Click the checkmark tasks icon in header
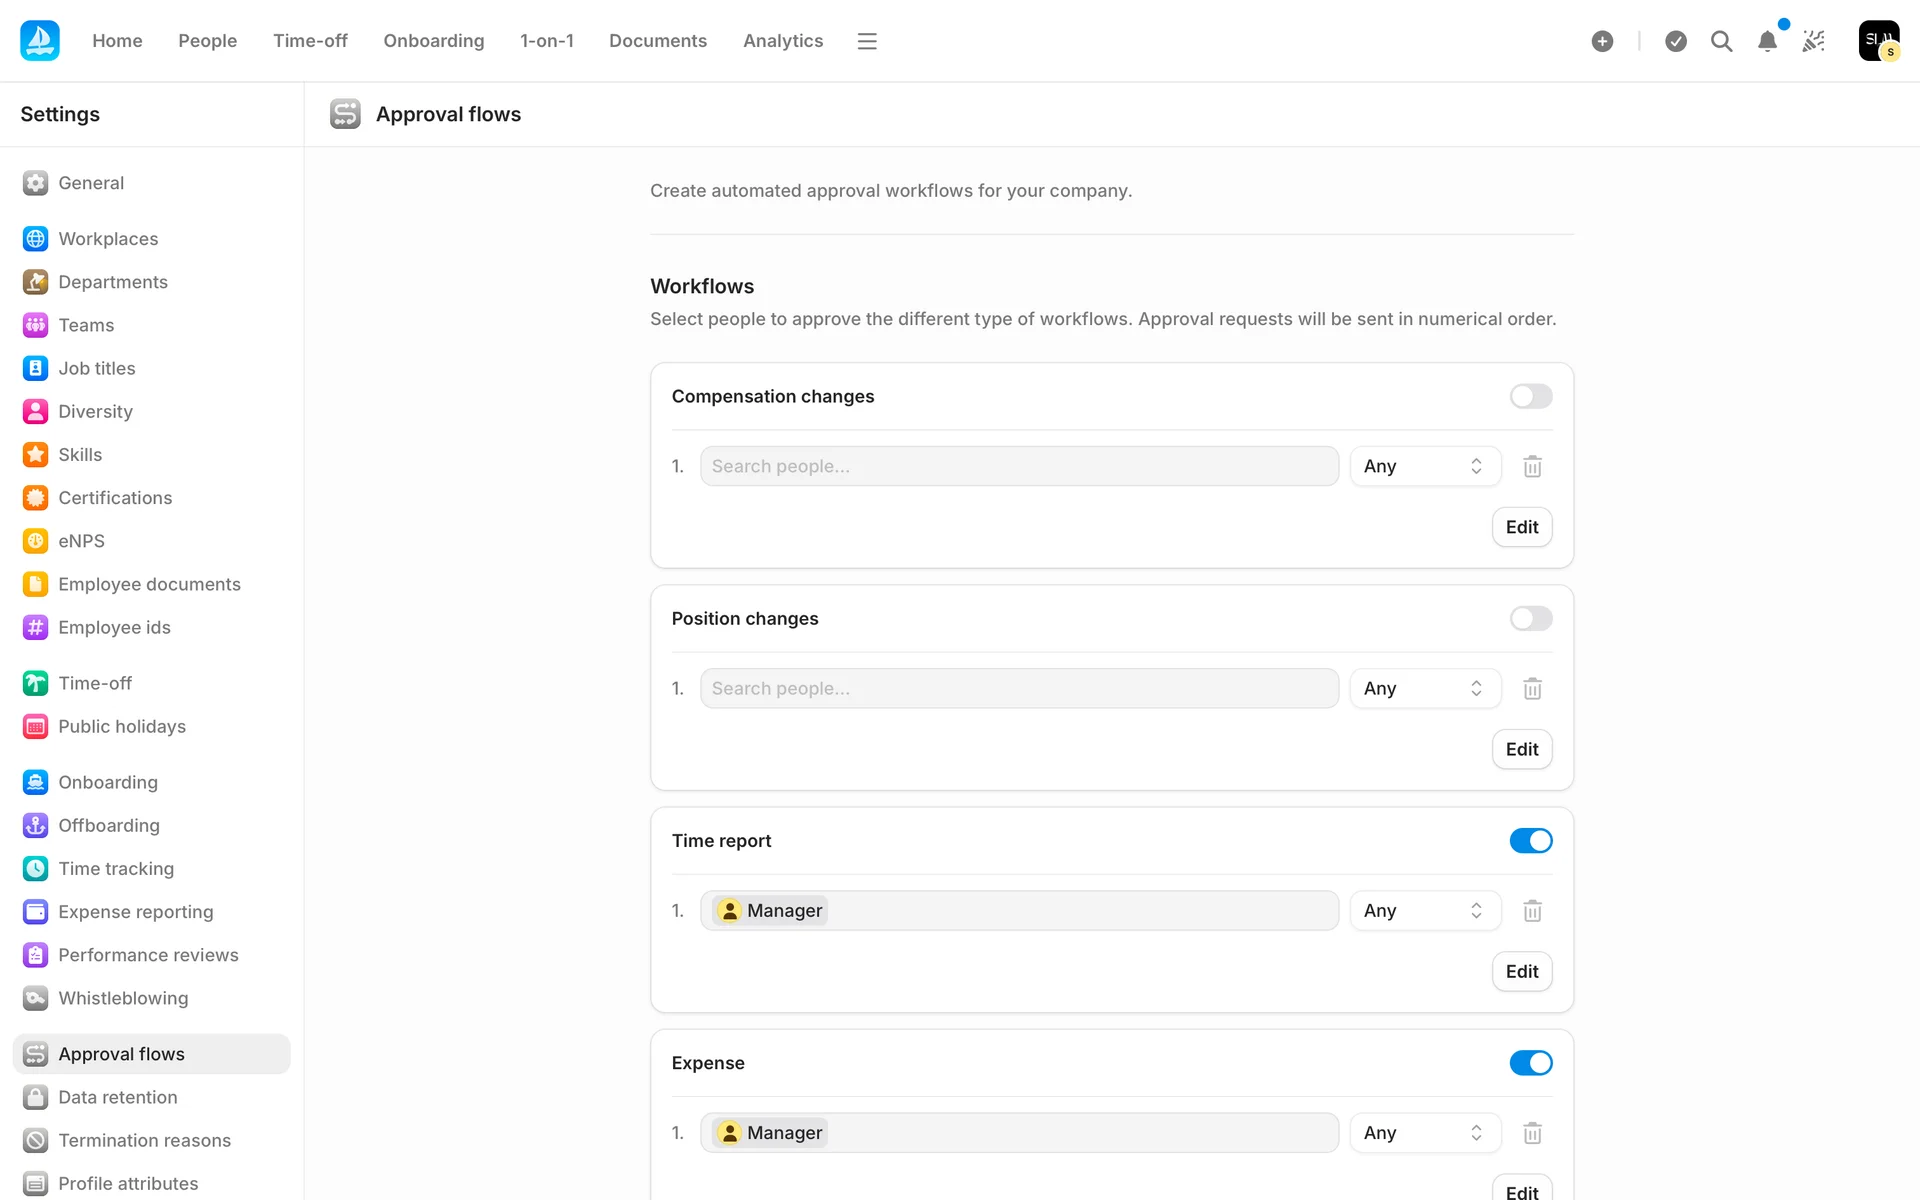Image resolution: width=1920 pixels, height=1200 pixels. click(x=1676, y=41)
